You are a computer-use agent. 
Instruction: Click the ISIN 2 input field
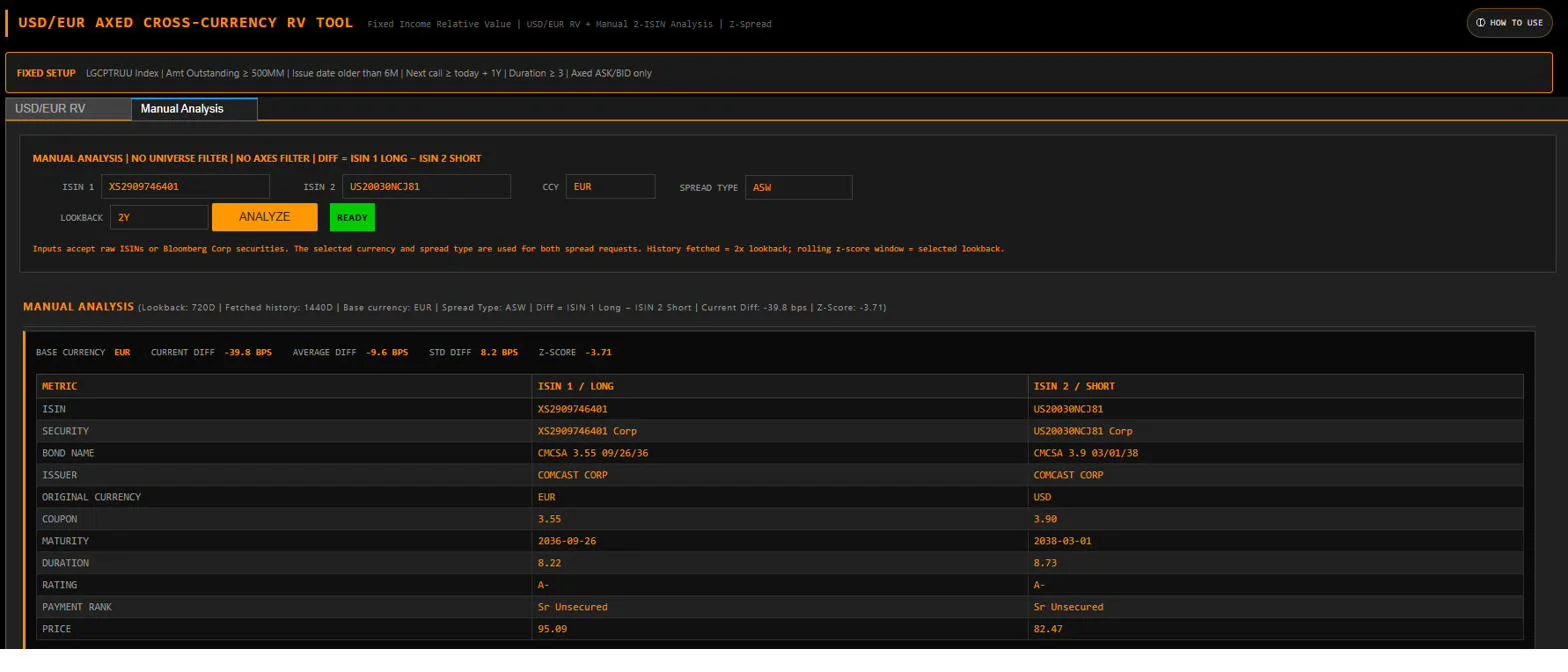(426, 187)
